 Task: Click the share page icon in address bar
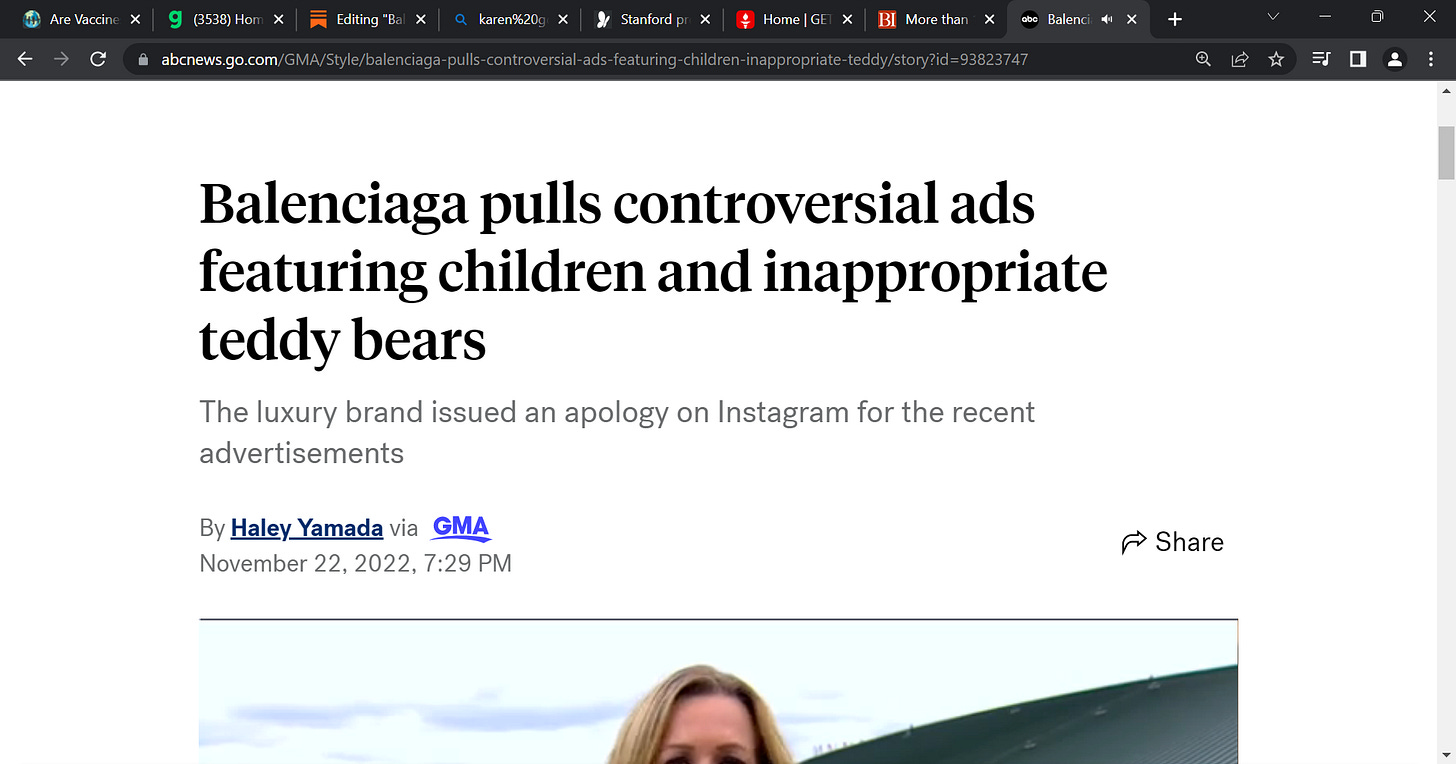(x=1240, y=59)
